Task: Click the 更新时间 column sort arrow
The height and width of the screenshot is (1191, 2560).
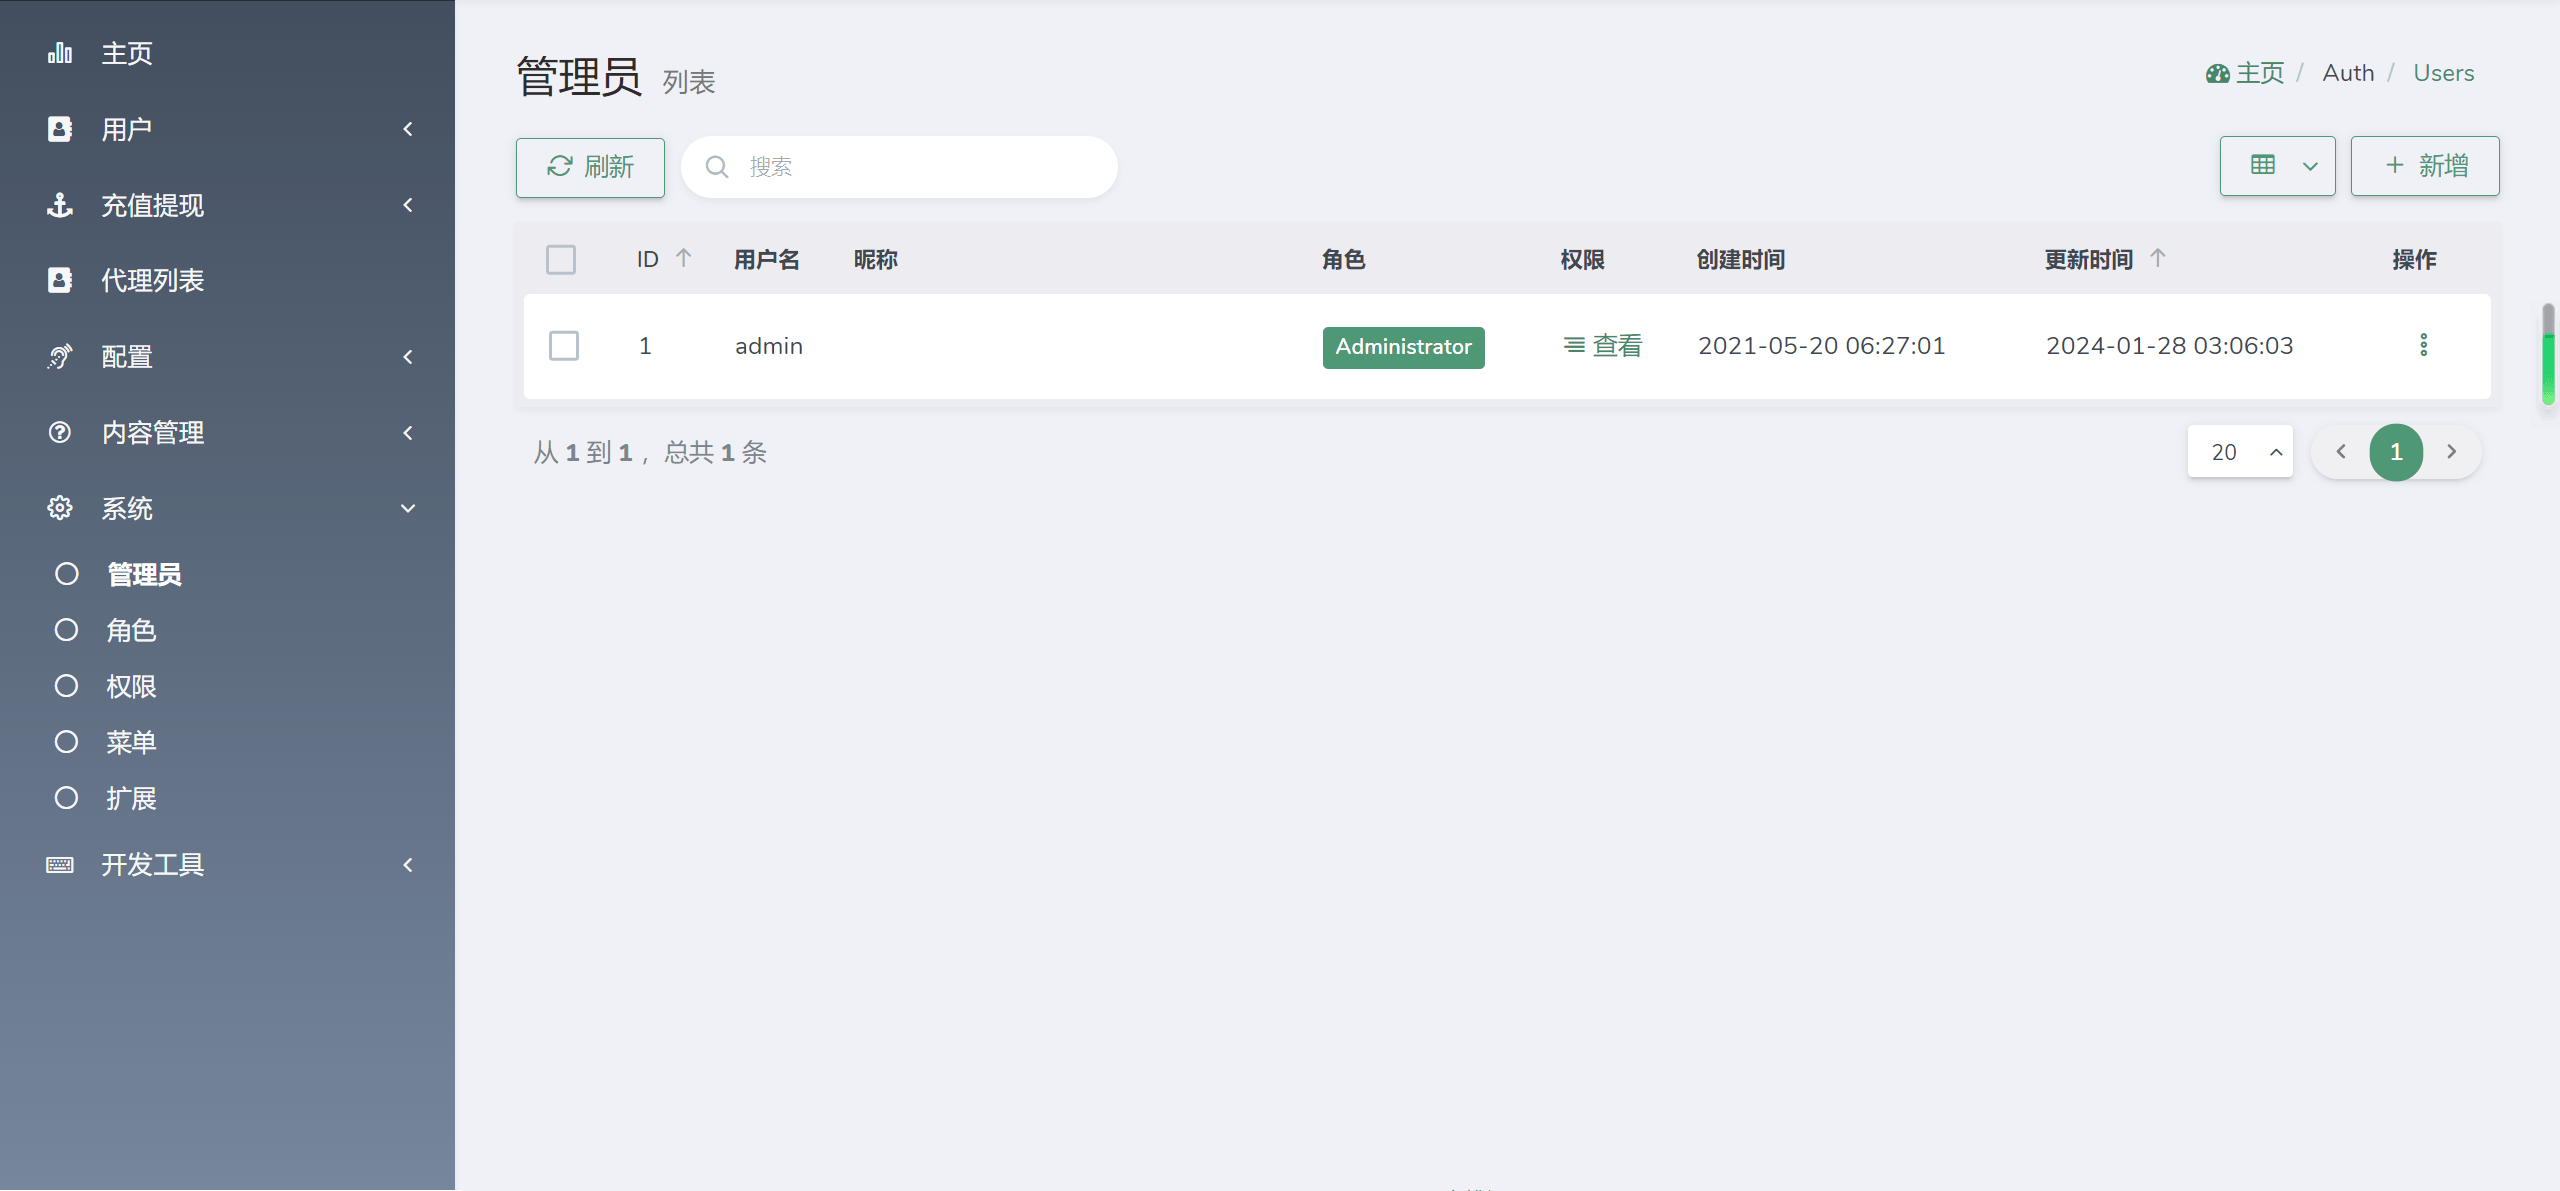Action: [x=2158, y=258]
